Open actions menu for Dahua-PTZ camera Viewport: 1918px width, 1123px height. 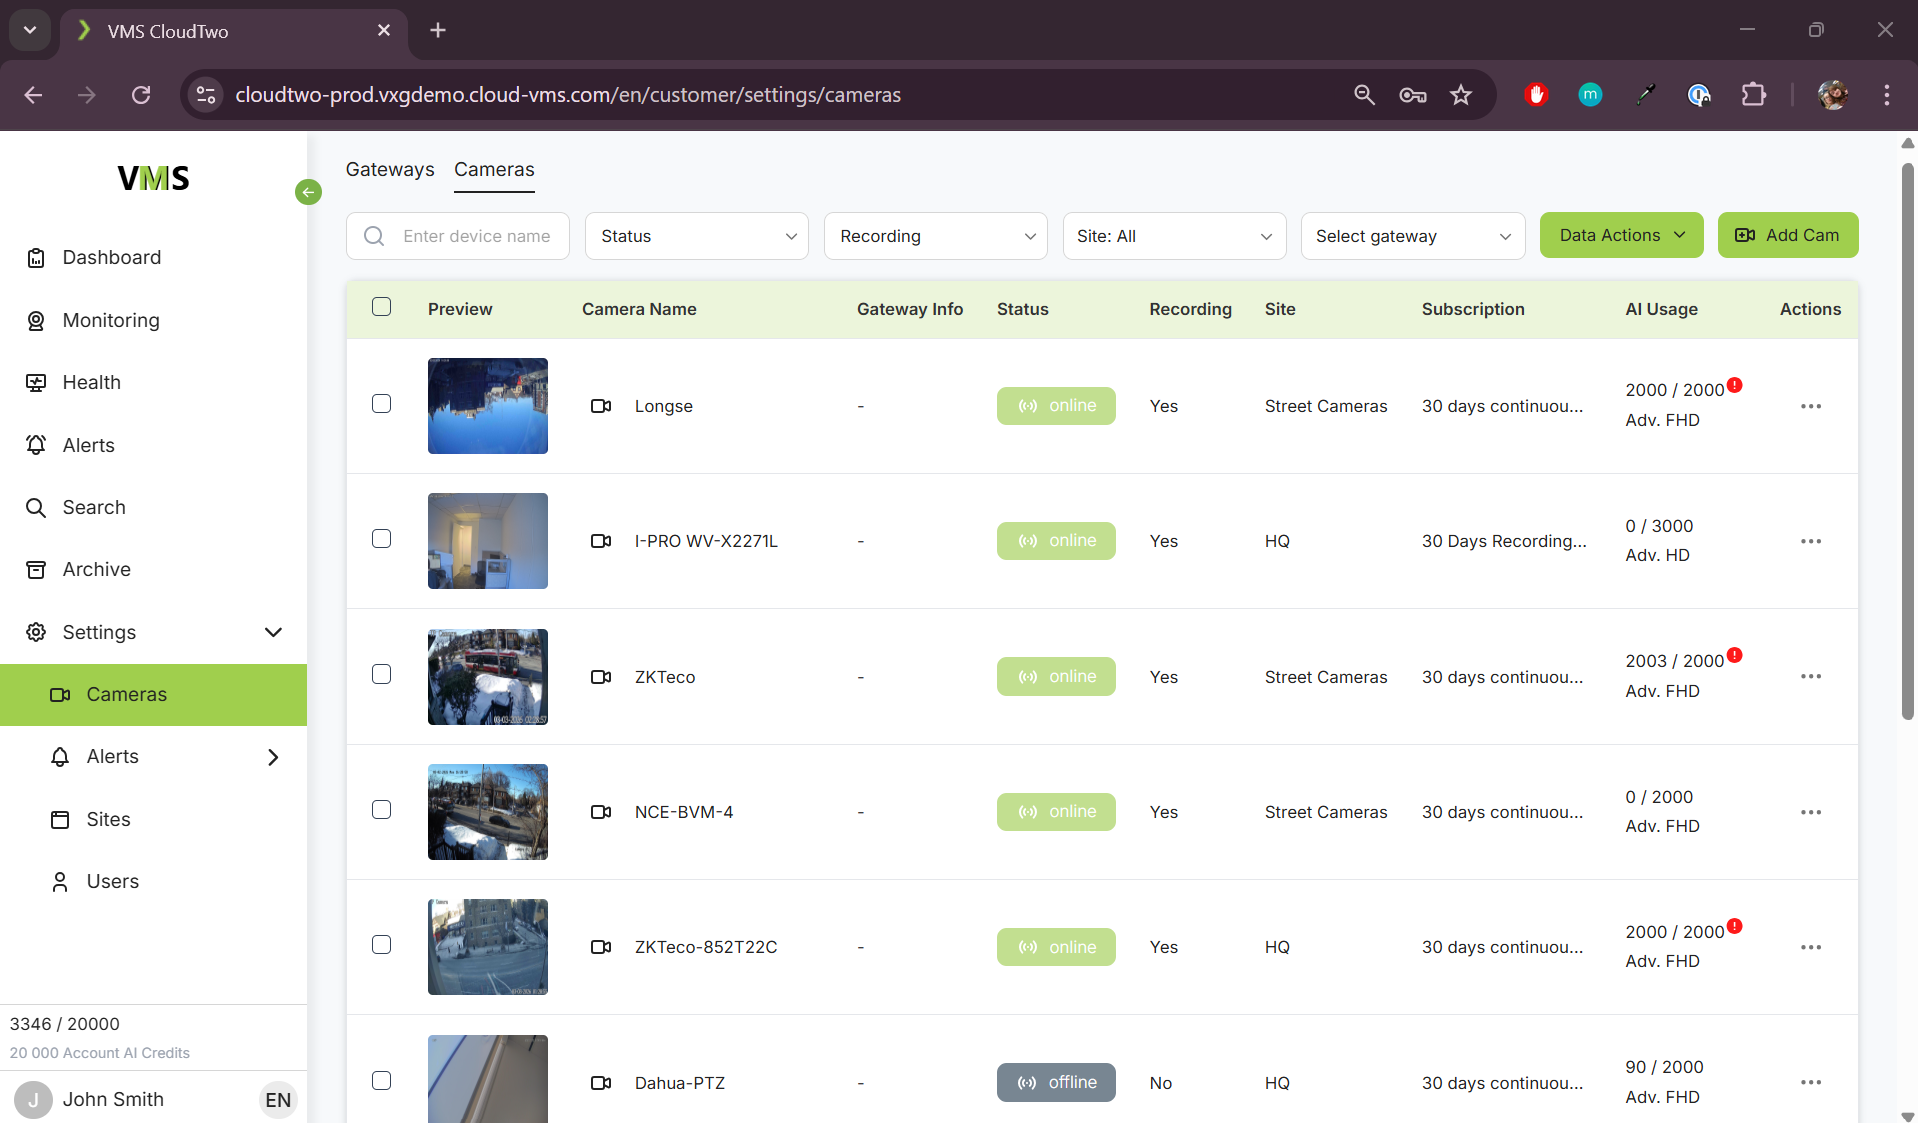tap(1810, 1082)
